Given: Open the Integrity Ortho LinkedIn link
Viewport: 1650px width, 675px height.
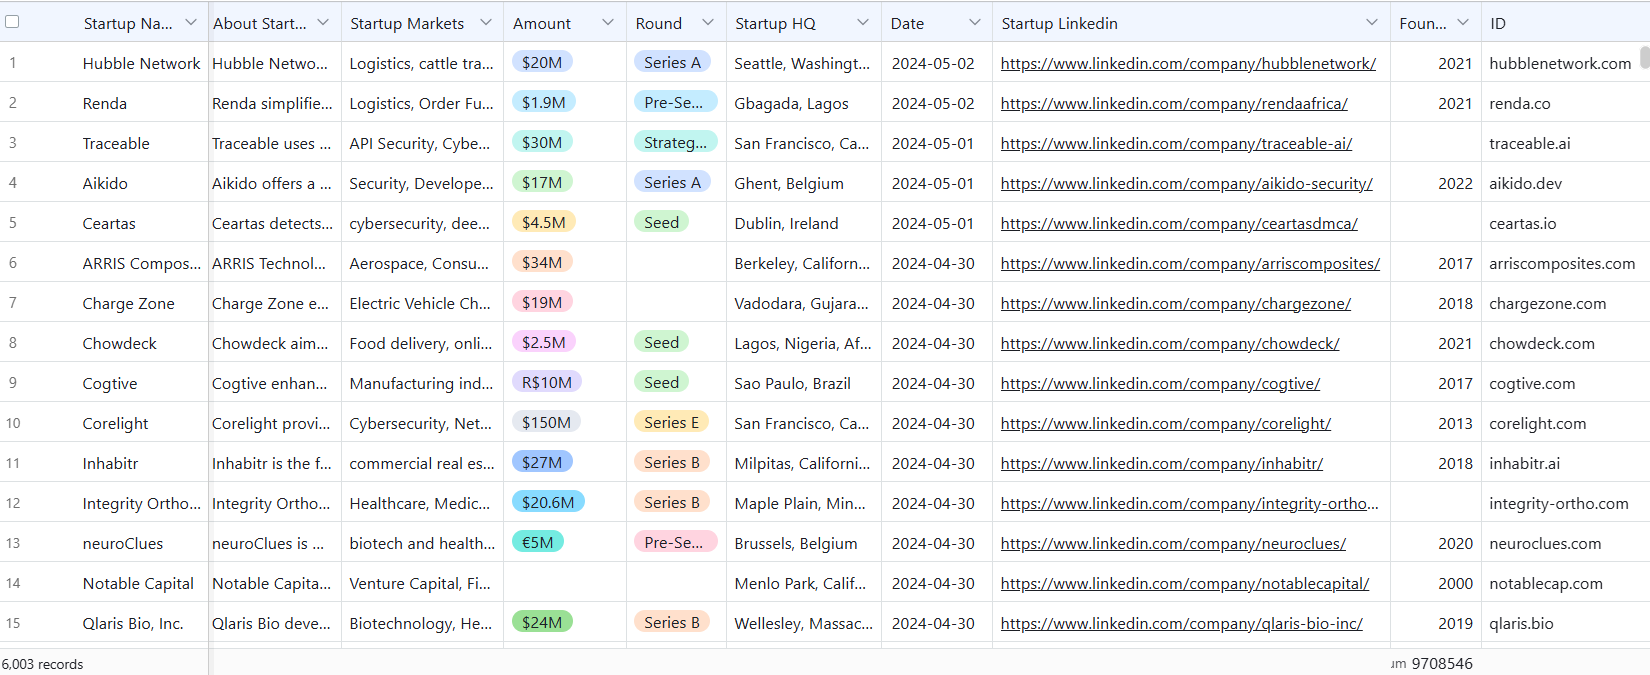Looking at the screenshot, I should point(1190,503).
